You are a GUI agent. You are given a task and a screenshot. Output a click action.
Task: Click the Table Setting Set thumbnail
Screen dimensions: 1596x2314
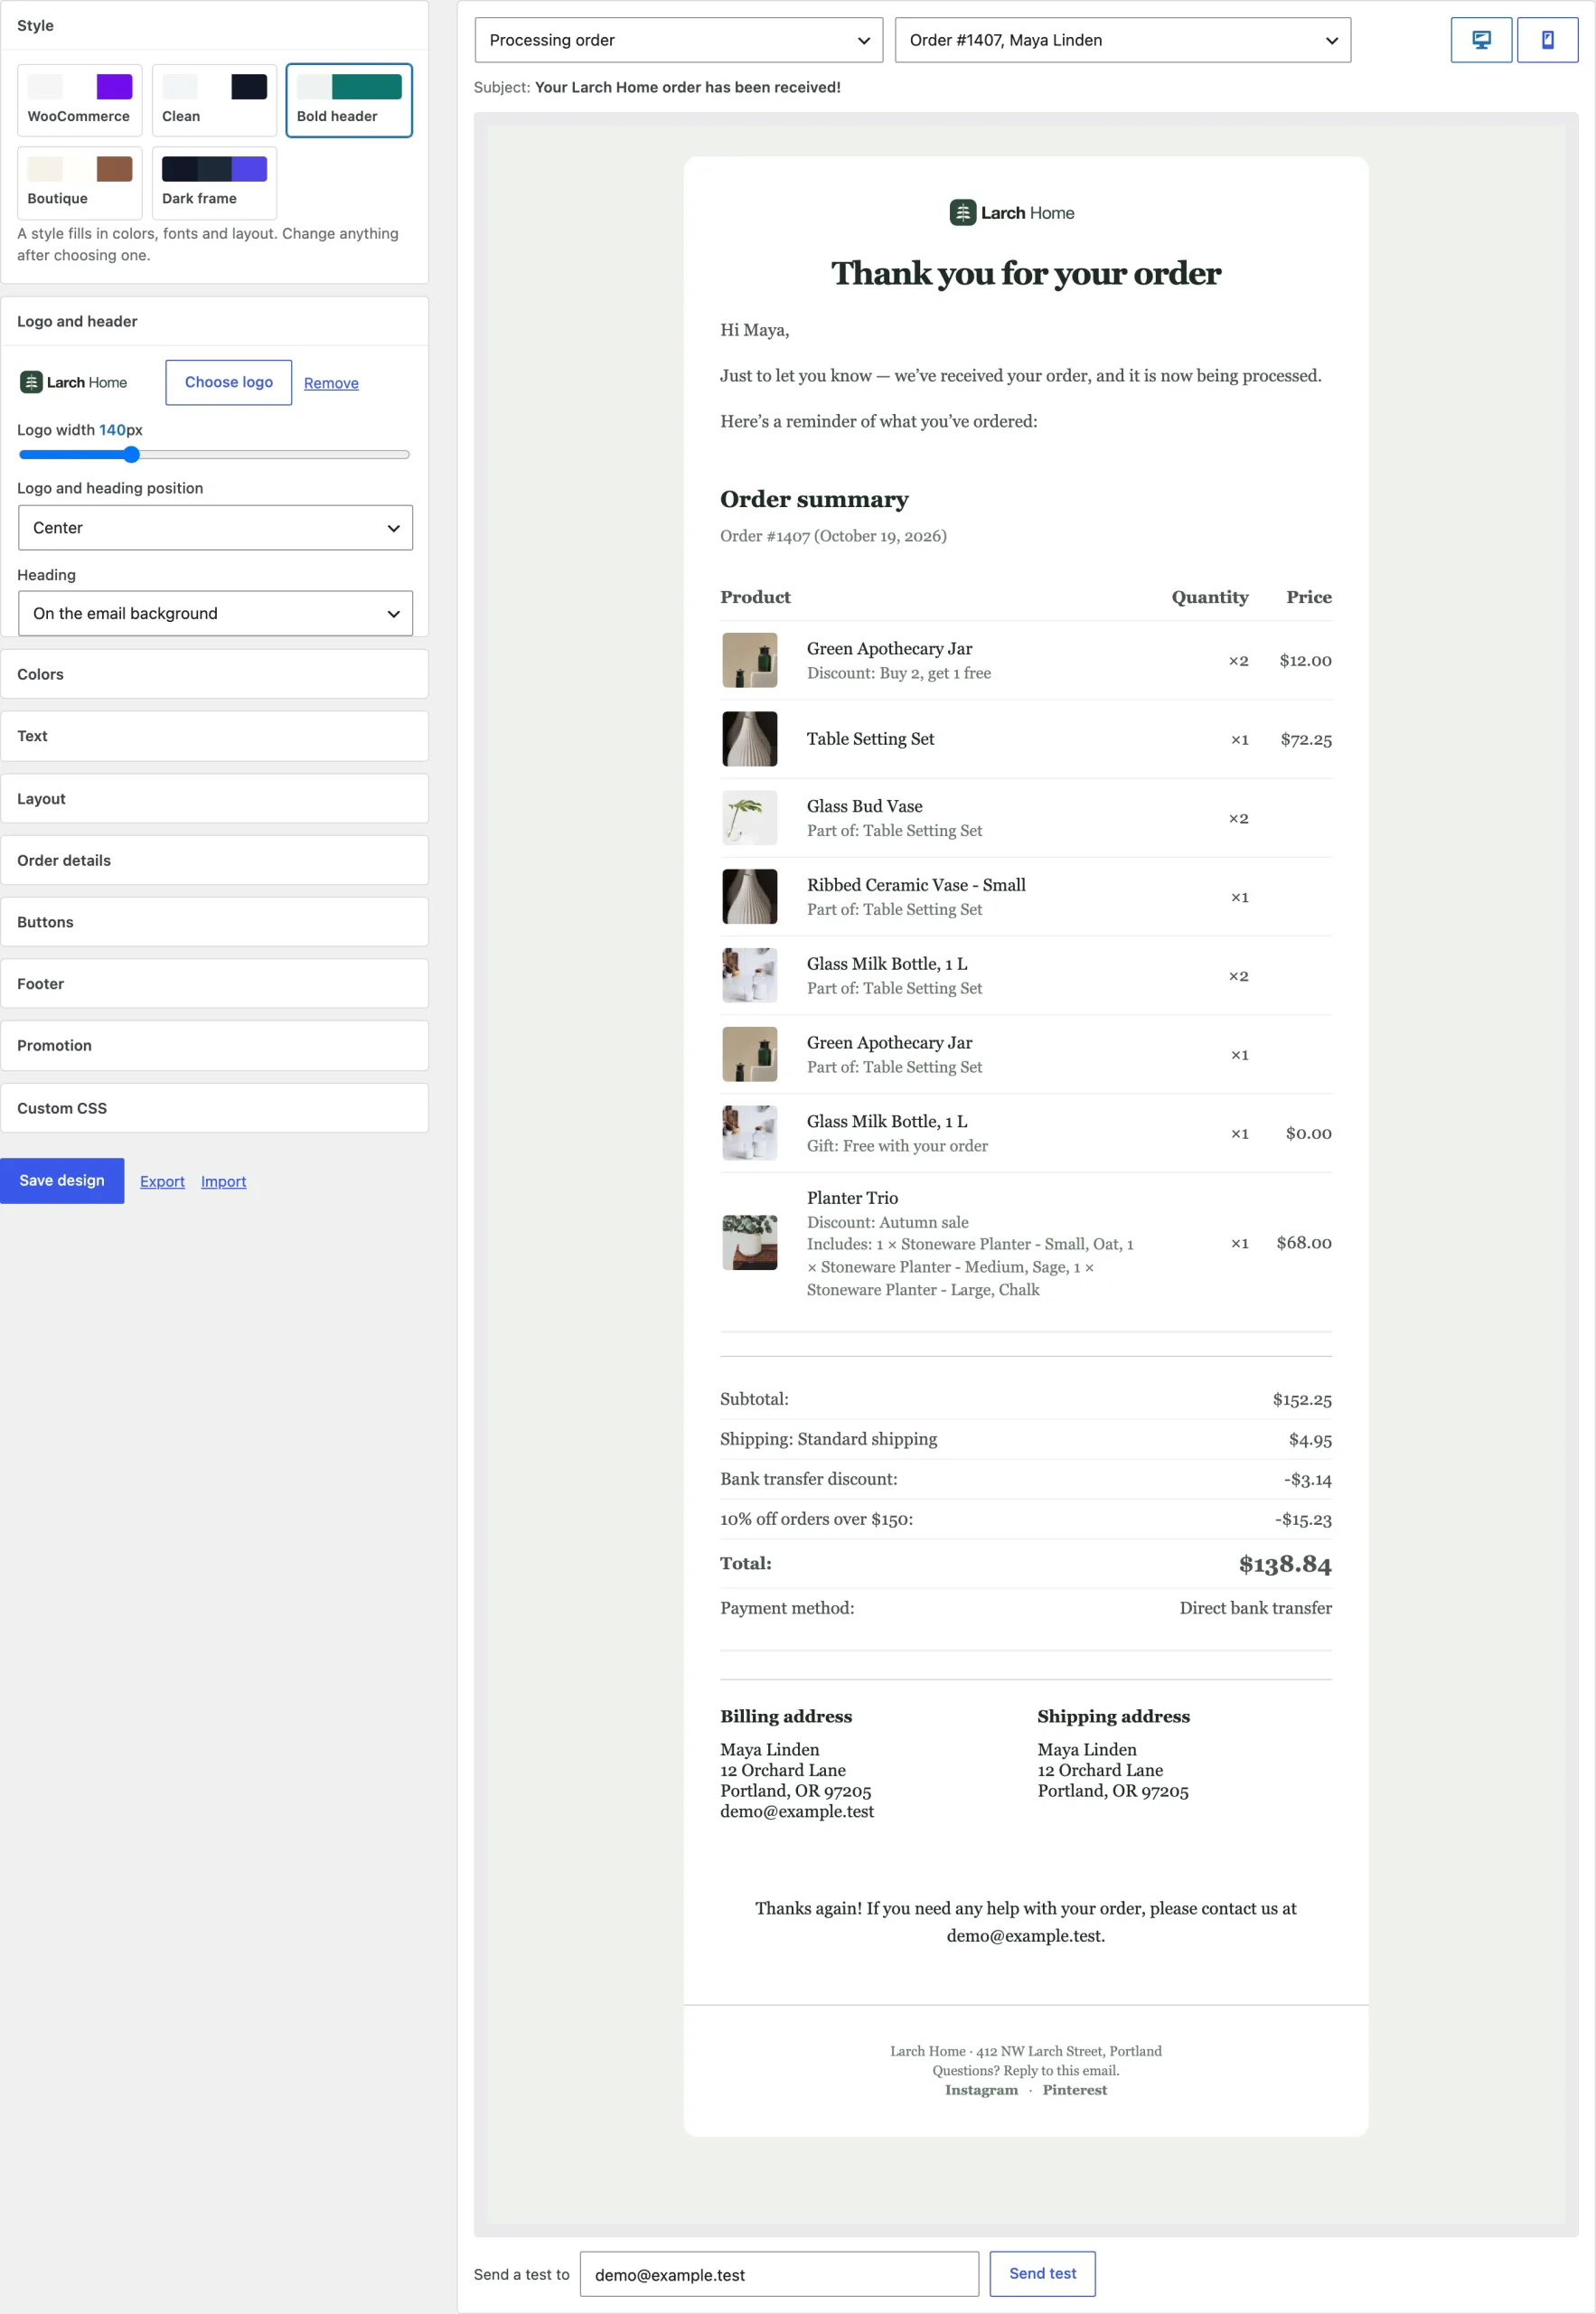pyautogui.click(x=749, y=739)
